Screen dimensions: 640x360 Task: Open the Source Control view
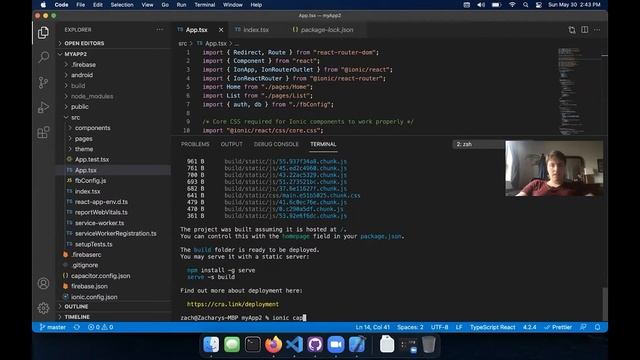[x=43, y=82]
